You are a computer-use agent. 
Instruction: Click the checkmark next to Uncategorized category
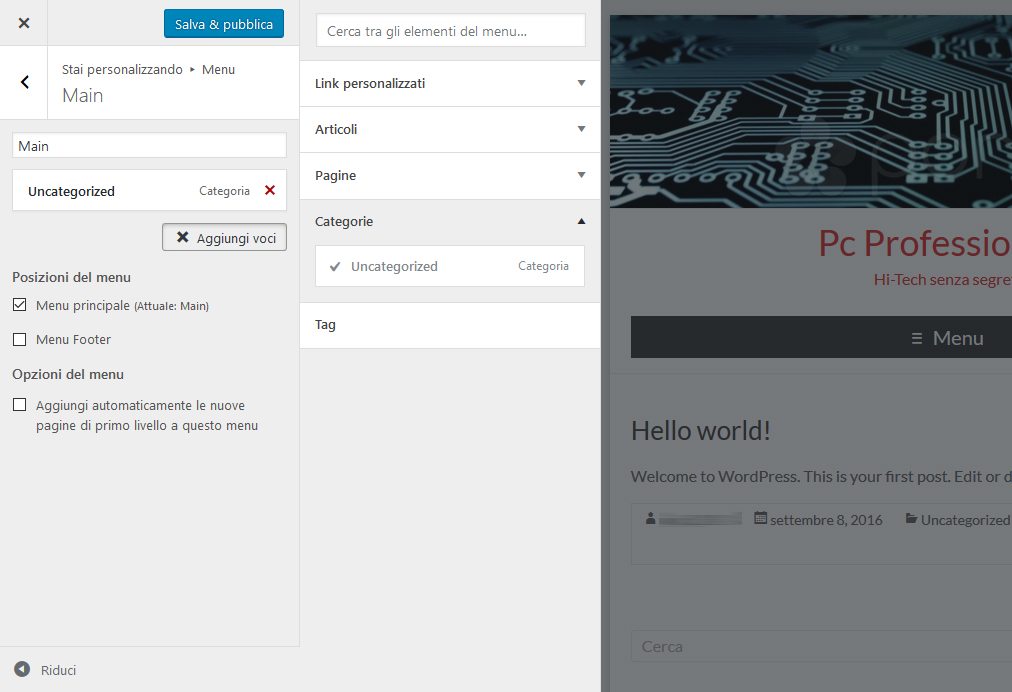[335, 266]
